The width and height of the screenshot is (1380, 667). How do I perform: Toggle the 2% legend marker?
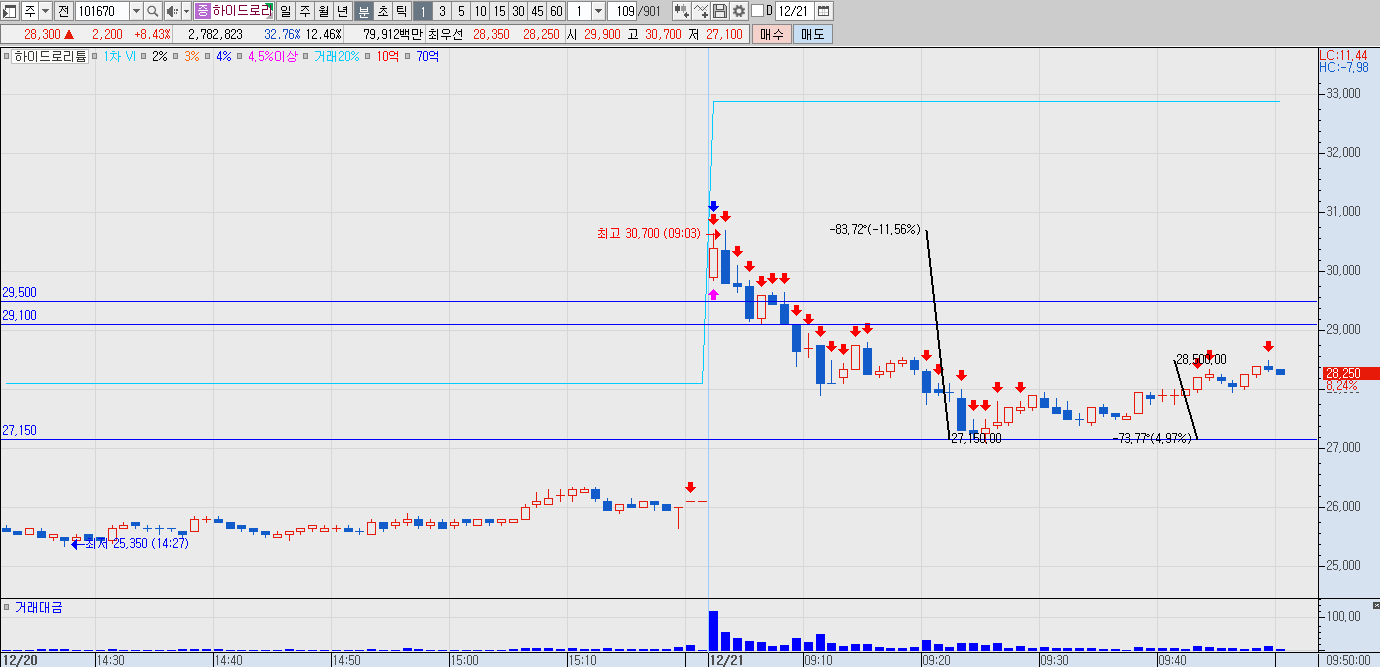(145, 57)
